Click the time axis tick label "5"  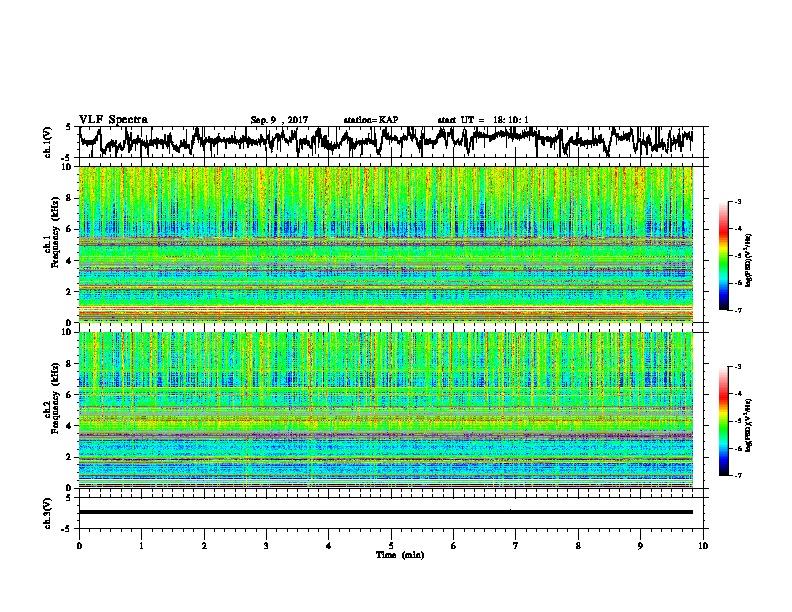[391, 546]
